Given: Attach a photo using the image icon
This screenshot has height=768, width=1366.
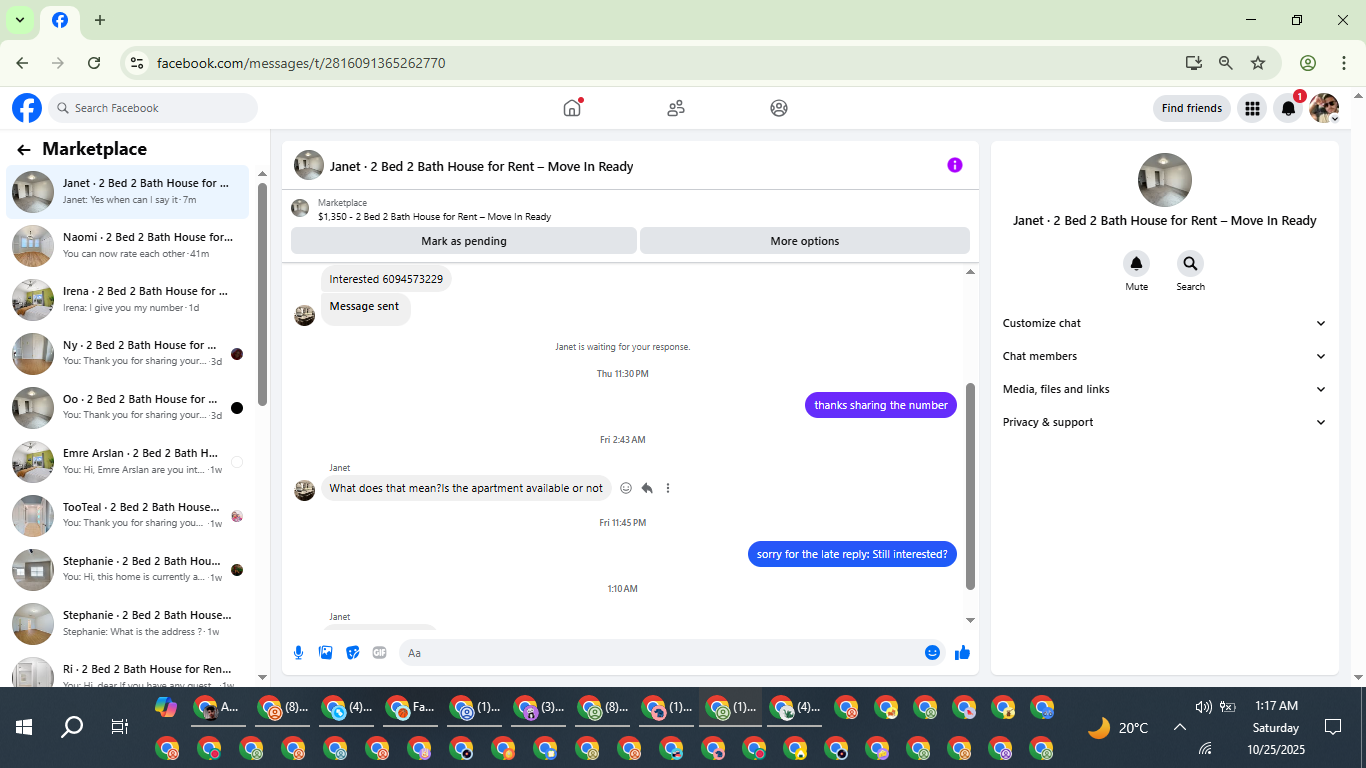Looking at the screenshot, I should tap(325, 653).
